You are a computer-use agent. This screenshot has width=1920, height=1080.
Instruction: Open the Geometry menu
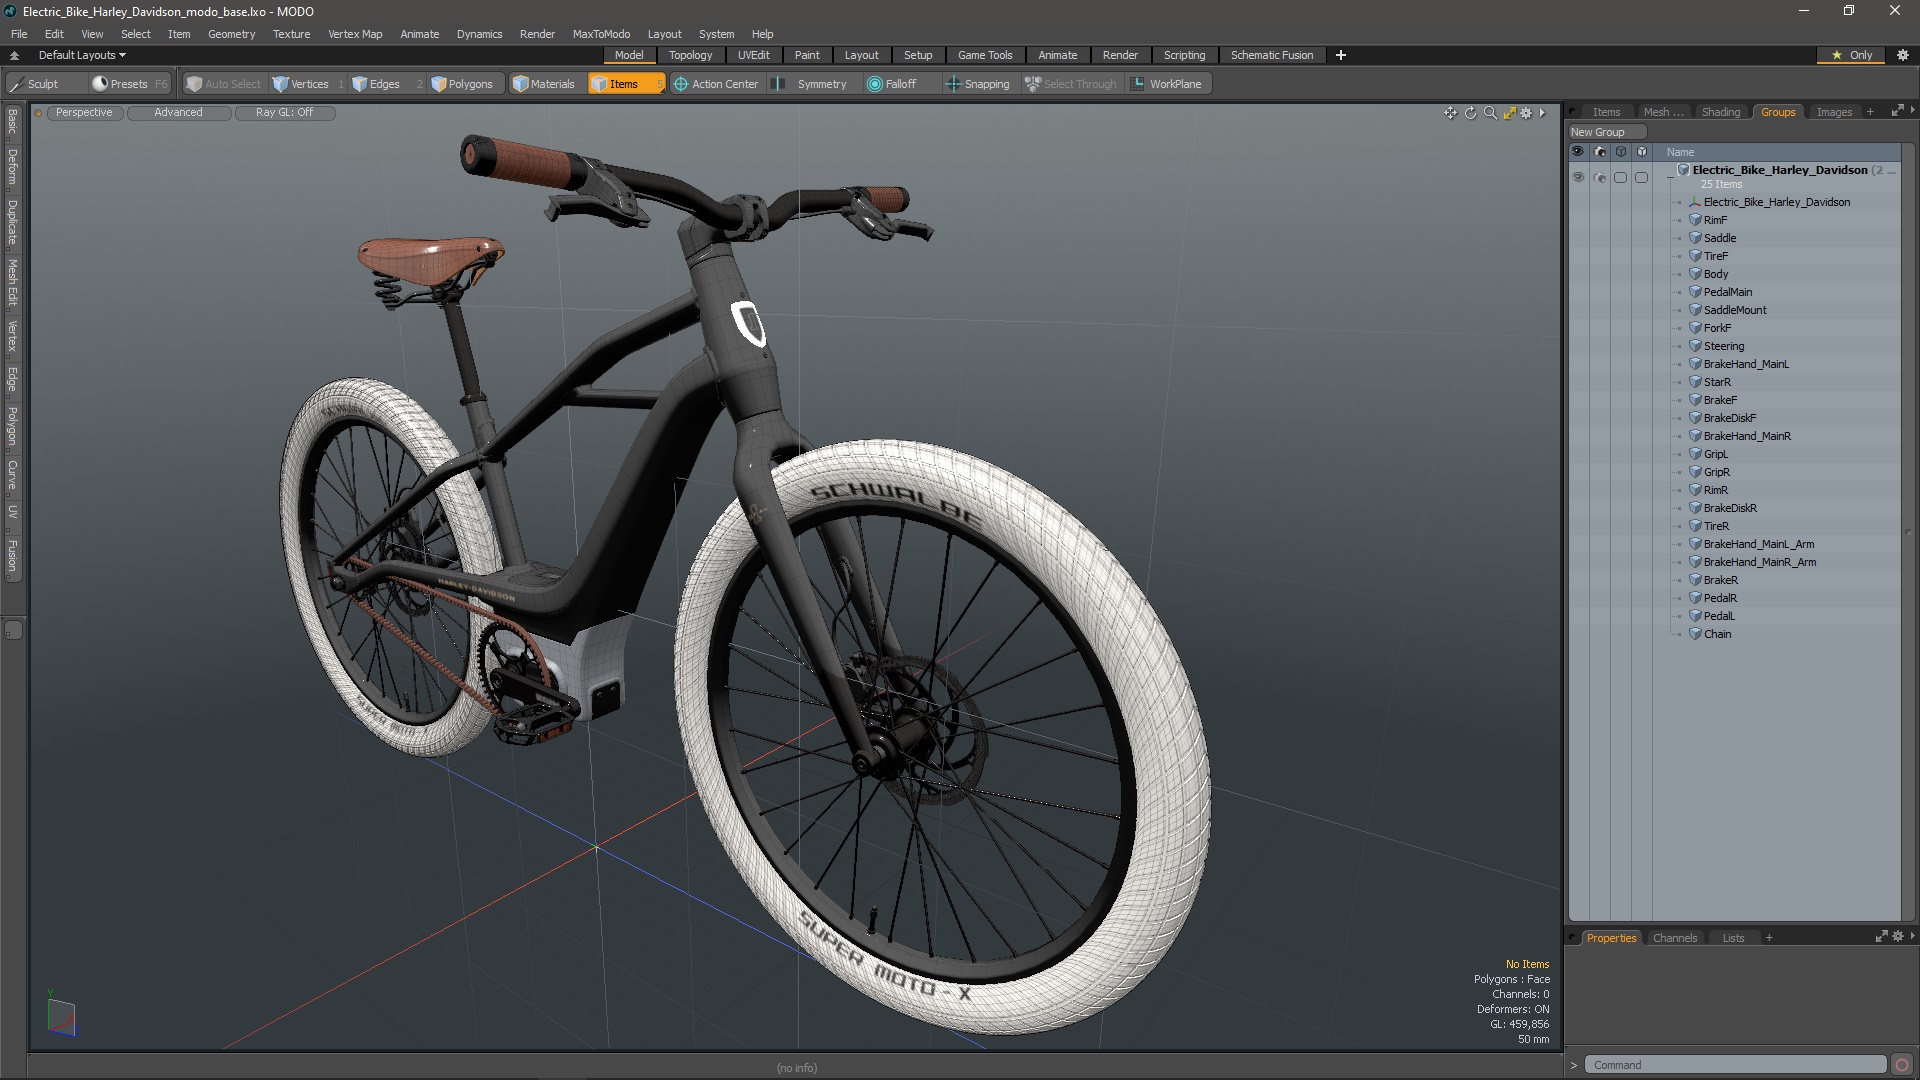click(x=231, y=34)
